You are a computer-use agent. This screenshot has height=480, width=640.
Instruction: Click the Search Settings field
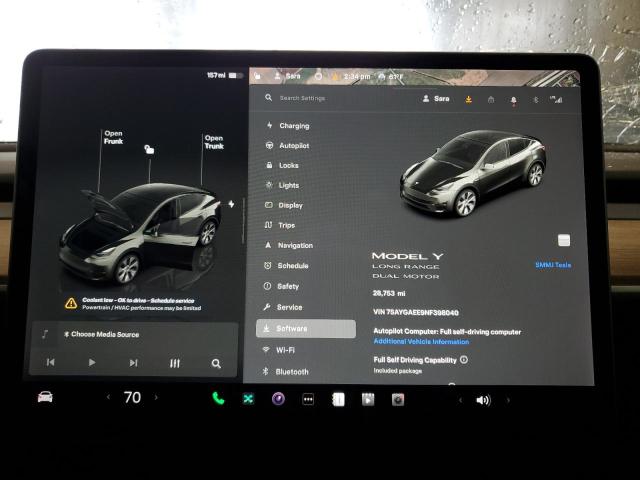(x=302, y=98)
